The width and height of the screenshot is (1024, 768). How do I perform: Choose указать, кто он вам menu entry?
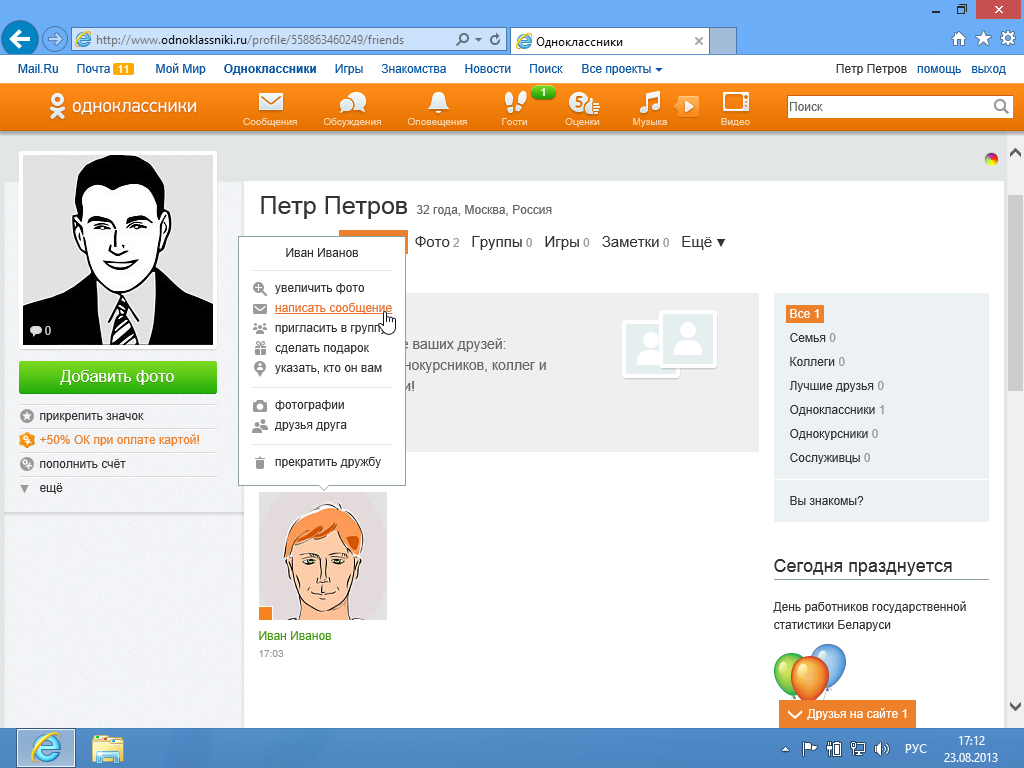tap(328, 368)
